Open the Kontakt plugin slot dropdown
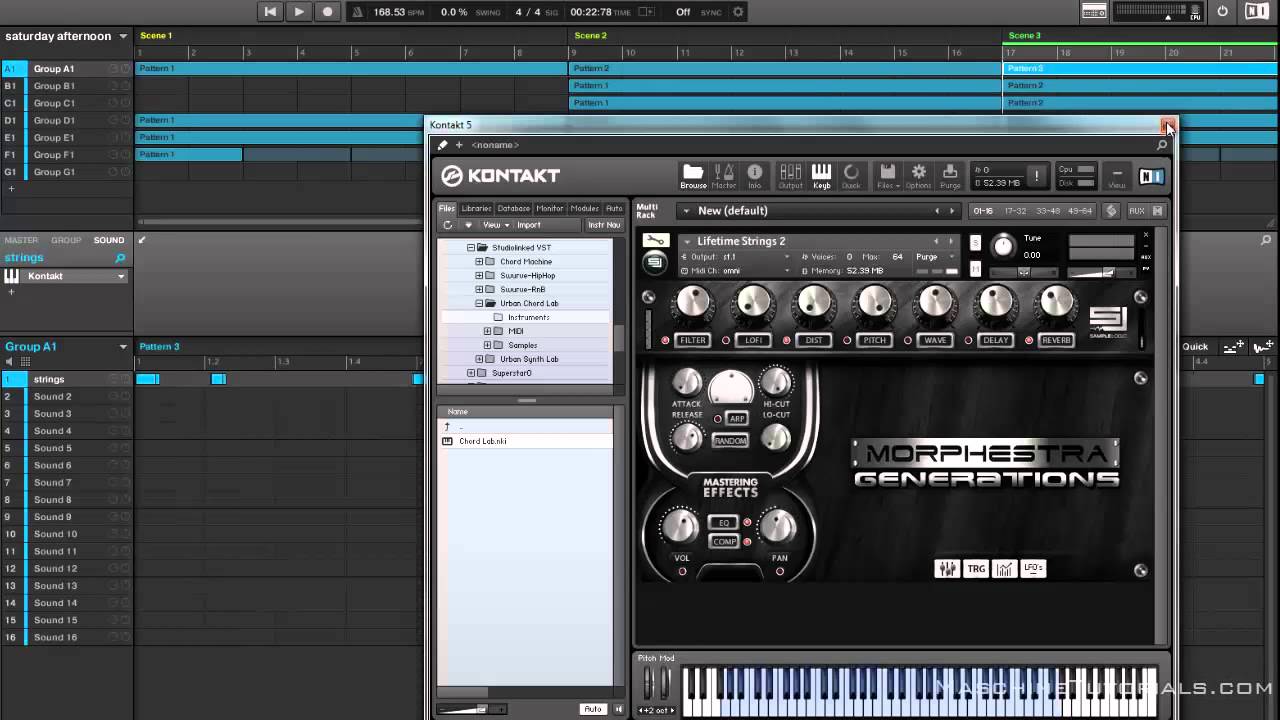The width and height of the screenshot is (1280, 720). pyautogui.click(x=121, y=276)
